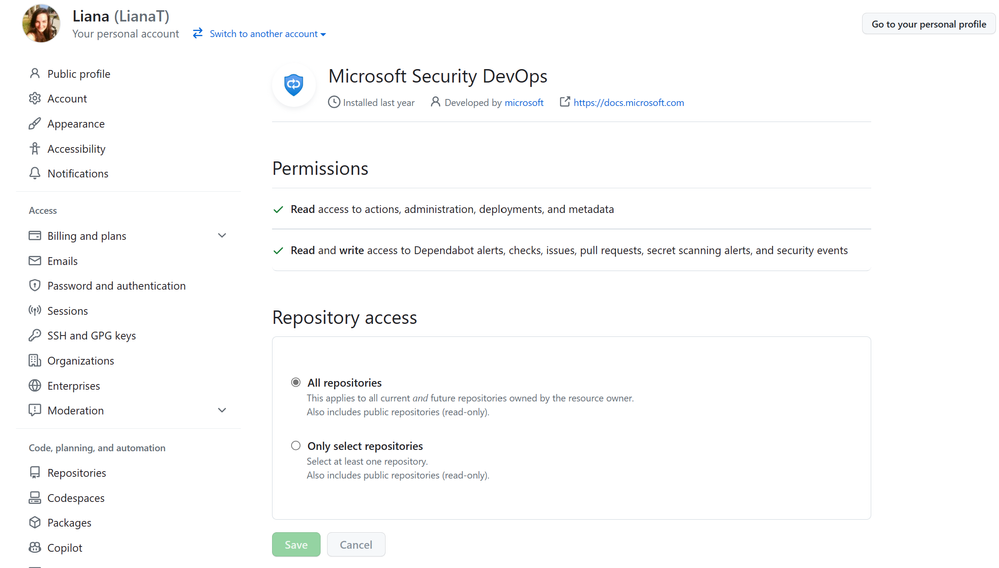Click Liana's profile avatar photo
The height and width of the screenshot is (568, 999).
pos(41,24)
